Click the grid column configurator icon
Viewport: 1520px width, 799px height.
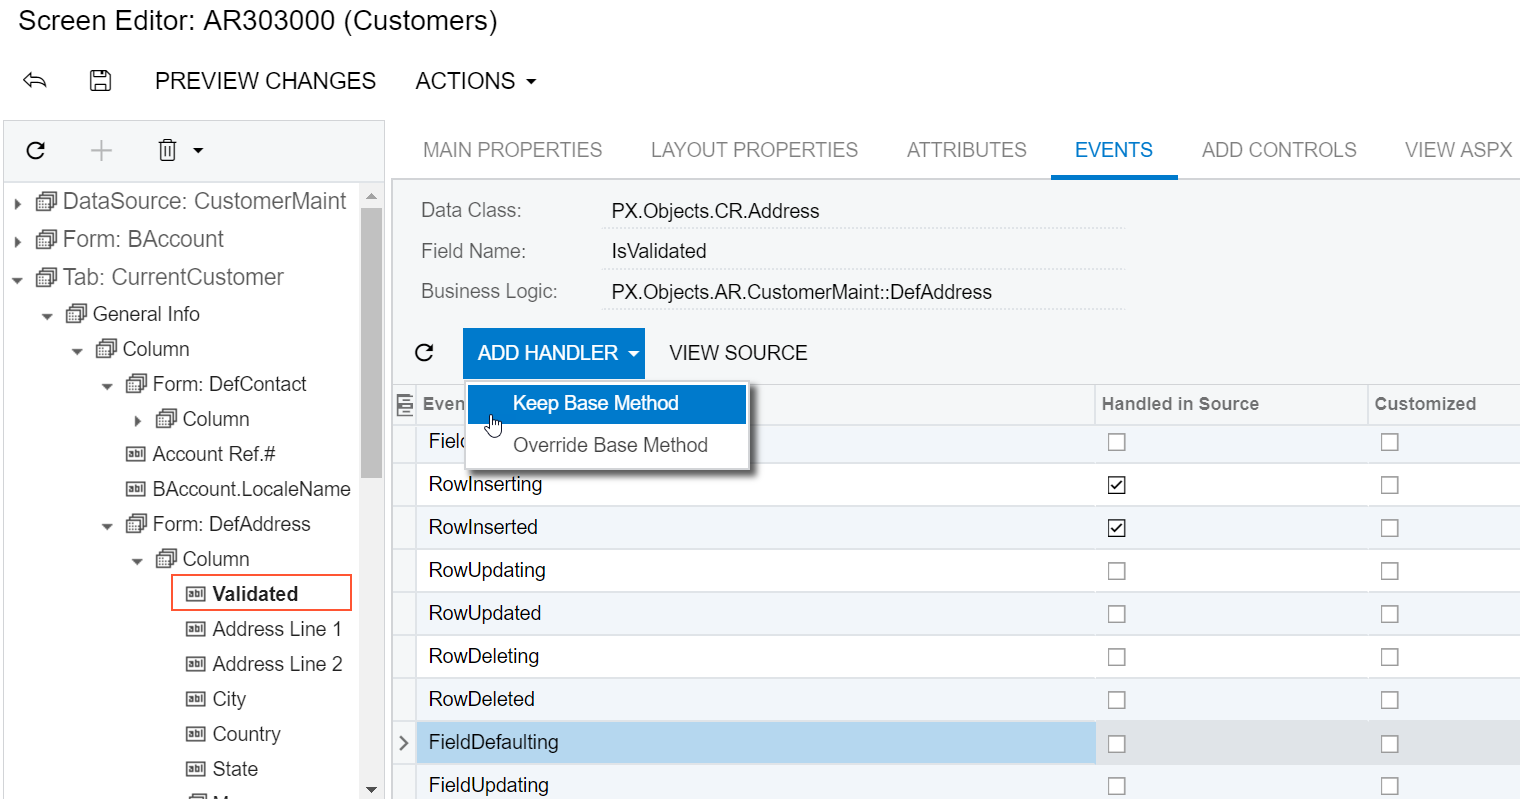[405, 404]
